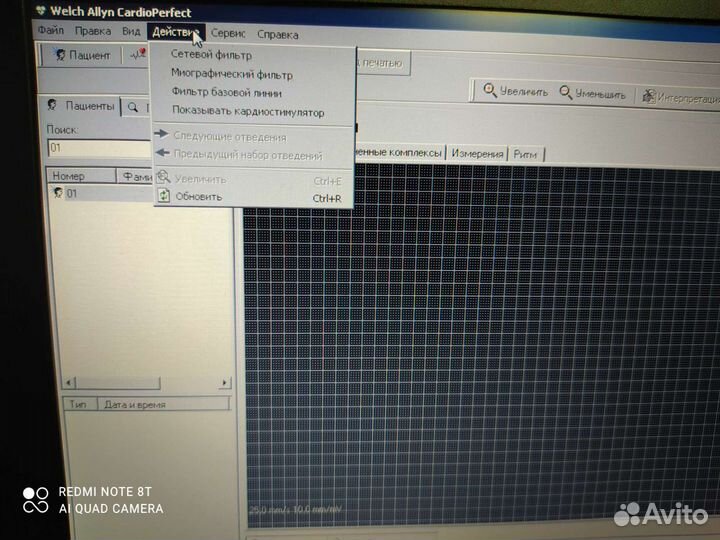The height and width of the screenshot is (540, 720).
Task: Open the Справка menu
Action: pyautogui.click(x=277, y=35)
